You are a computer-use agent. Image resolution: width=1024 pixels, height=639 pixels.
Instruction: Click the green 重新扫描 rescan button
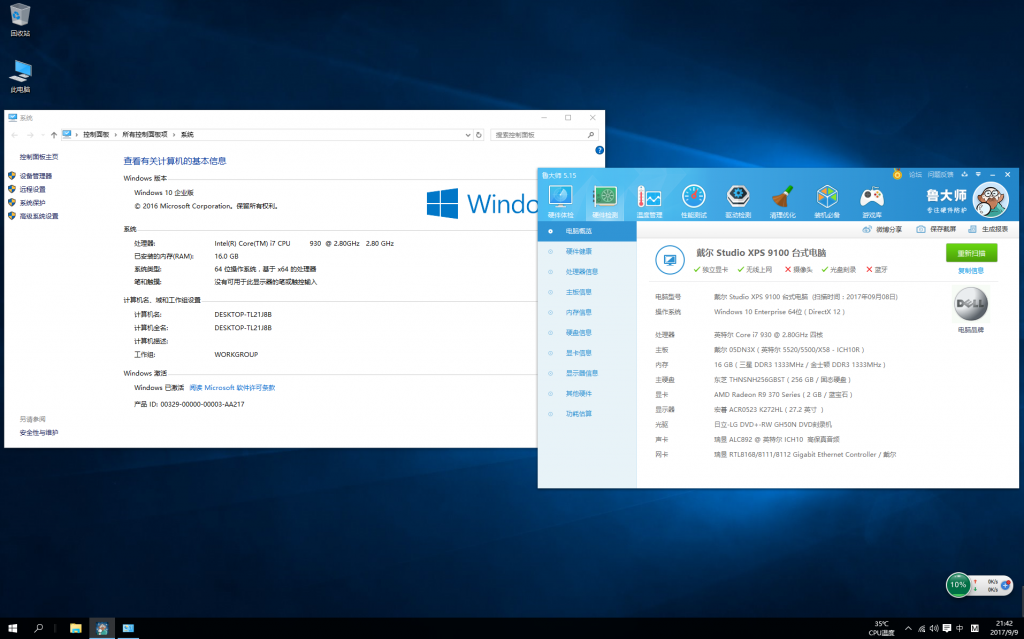[x=971, y=253]
